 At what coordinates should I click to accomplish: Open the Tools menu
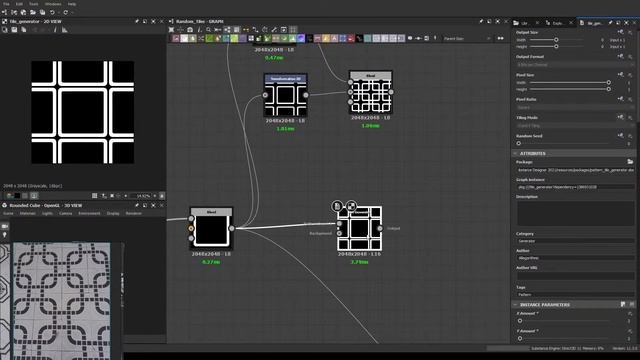(x=33, y=4)
